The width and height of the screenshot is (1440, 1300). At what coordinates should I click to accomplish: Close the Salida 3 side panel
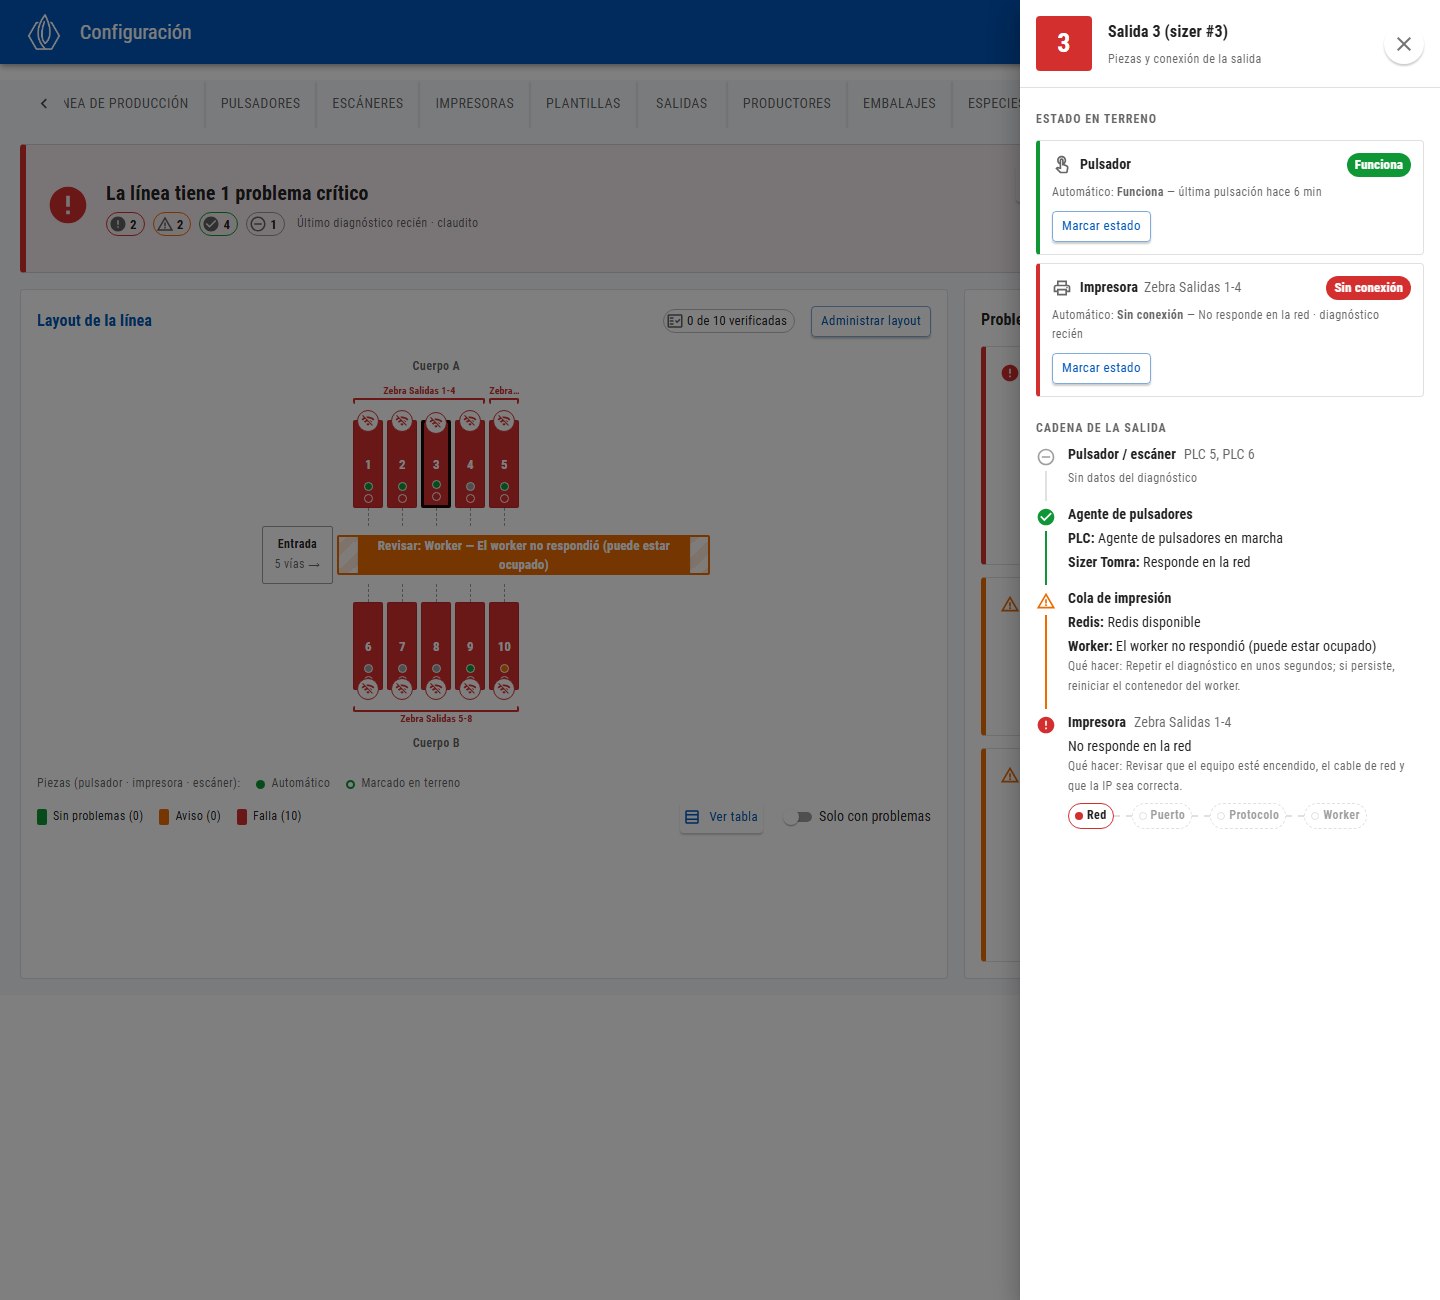(x=1404, y=44)
